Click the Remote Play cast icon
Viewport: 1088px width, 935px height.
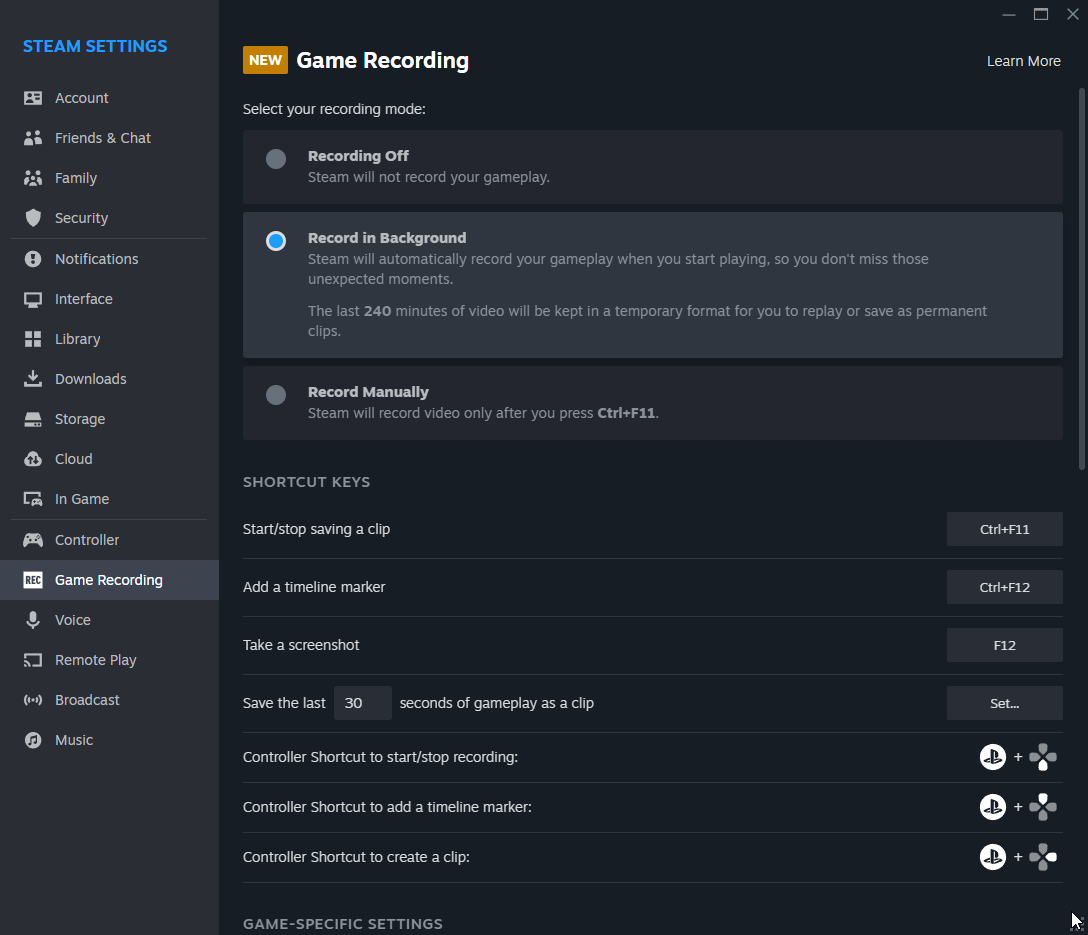click(33, 660)
